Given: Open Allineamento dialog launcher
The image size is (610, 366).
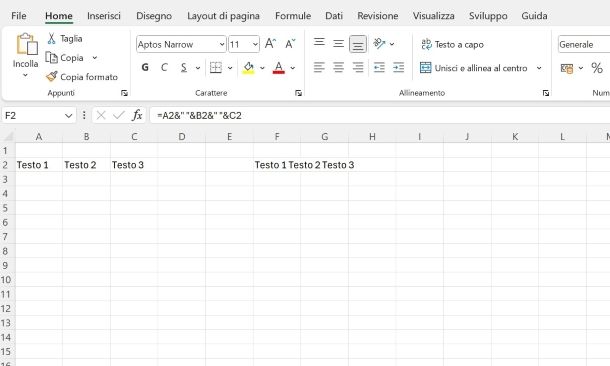Looking at the screenshot, I should [546, 93].
